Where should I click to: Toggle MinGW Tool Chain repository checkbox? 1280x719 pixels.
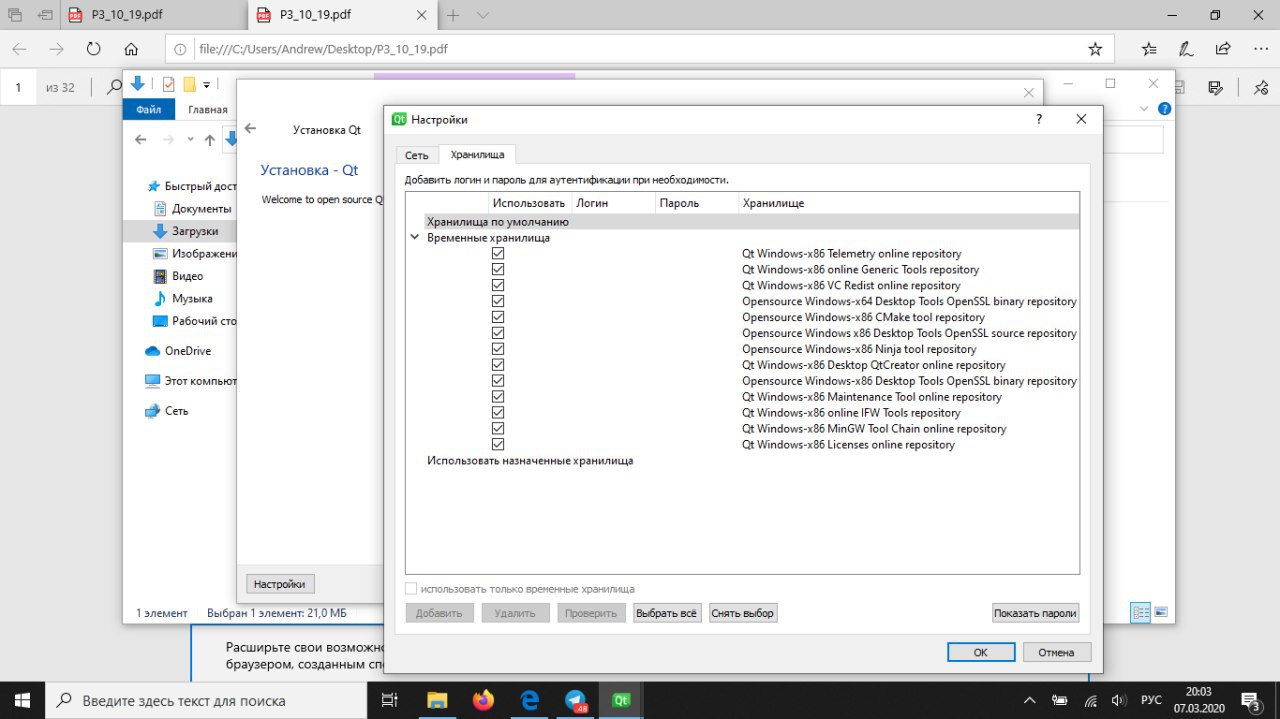(x=498, y=429)
